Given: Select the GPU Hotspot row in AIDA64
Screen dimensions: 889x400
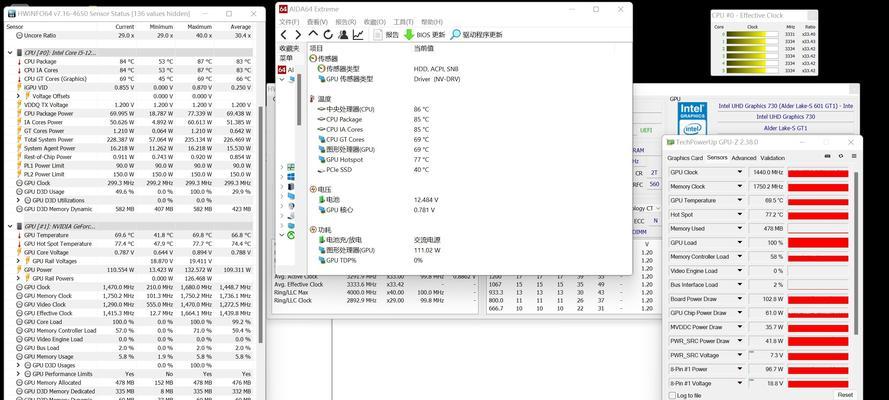Looking at the screenshot, I should [x=374, y=159].
